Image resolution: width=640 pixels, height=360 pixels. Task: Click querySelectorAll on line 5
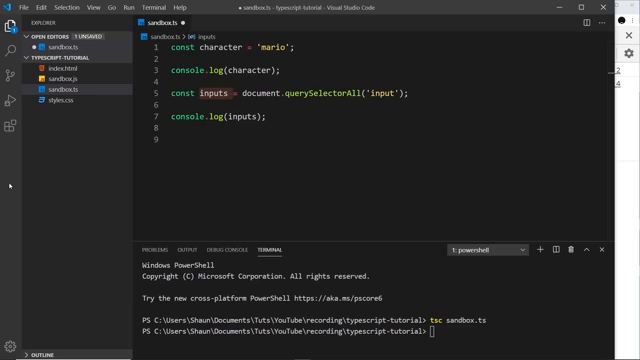[322, 93]
